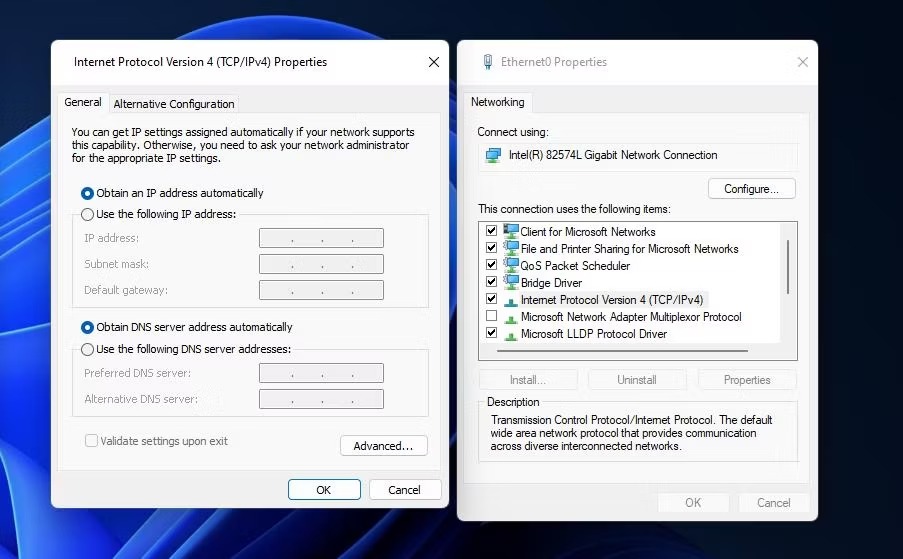903x559 pixels.
Task: Select Obtain an IP address automatically
Action: pos(88,193)
